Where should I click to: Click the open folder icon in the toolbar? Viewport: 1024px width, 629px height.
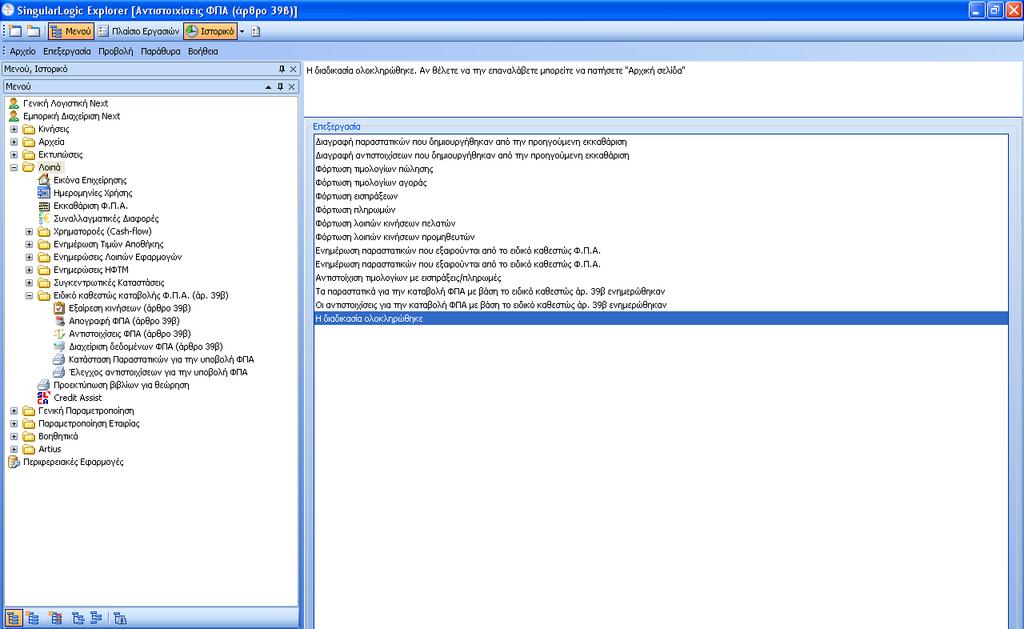(x=33, y=31)
